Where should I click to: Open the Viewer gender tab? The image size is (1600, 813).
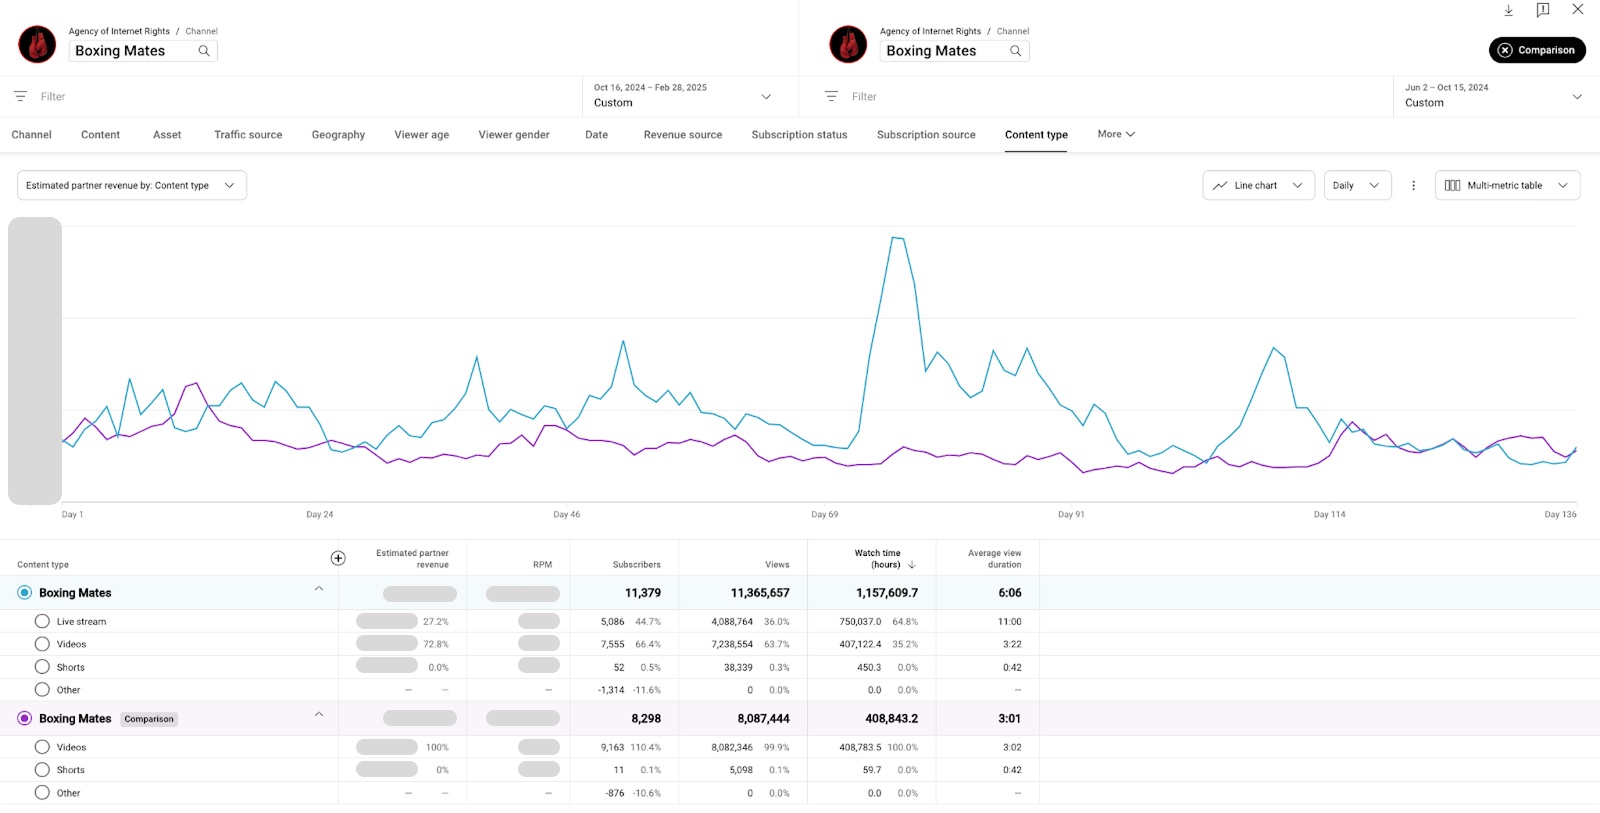(x=514, y=135)
